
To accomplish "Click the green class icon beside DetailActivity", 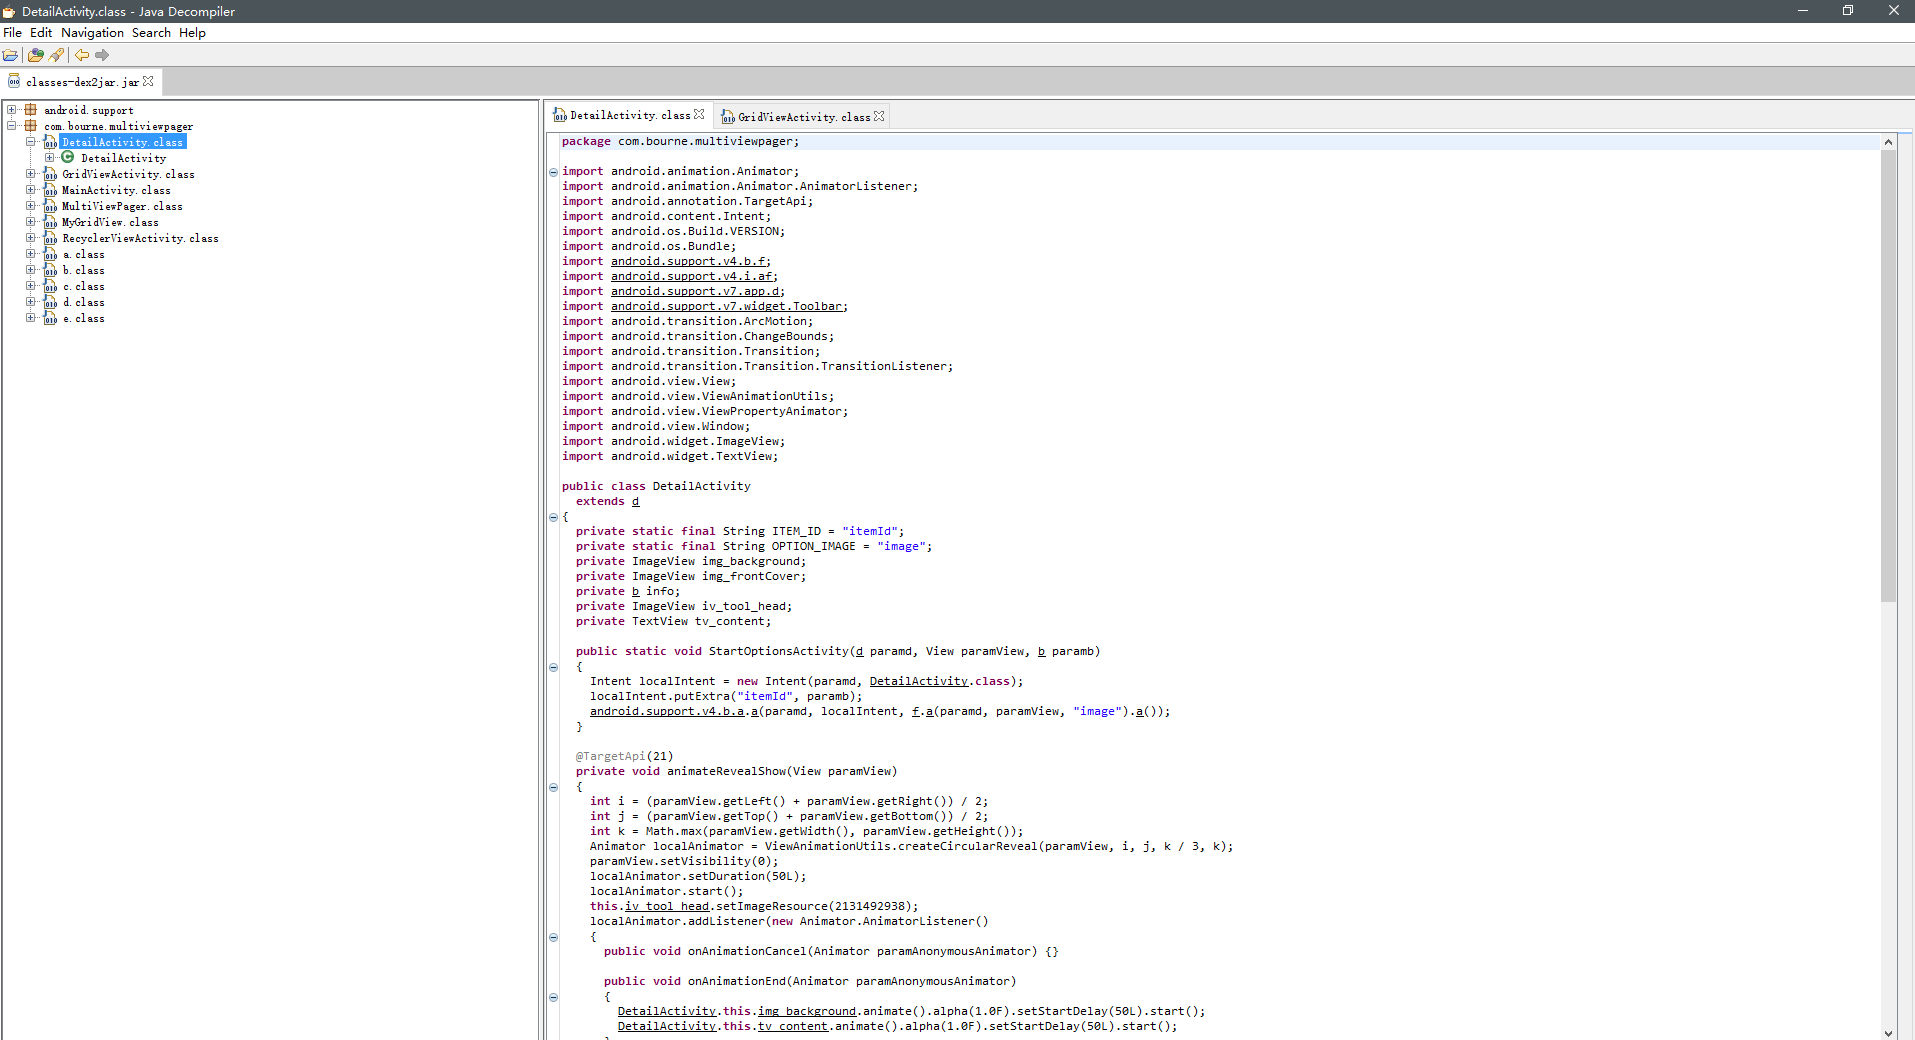I will pos(68,157).
